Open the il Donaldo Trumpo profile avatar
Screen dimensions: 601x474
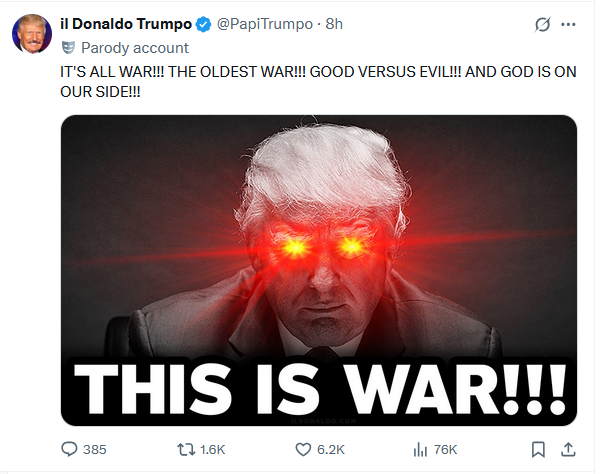(32, 33)
